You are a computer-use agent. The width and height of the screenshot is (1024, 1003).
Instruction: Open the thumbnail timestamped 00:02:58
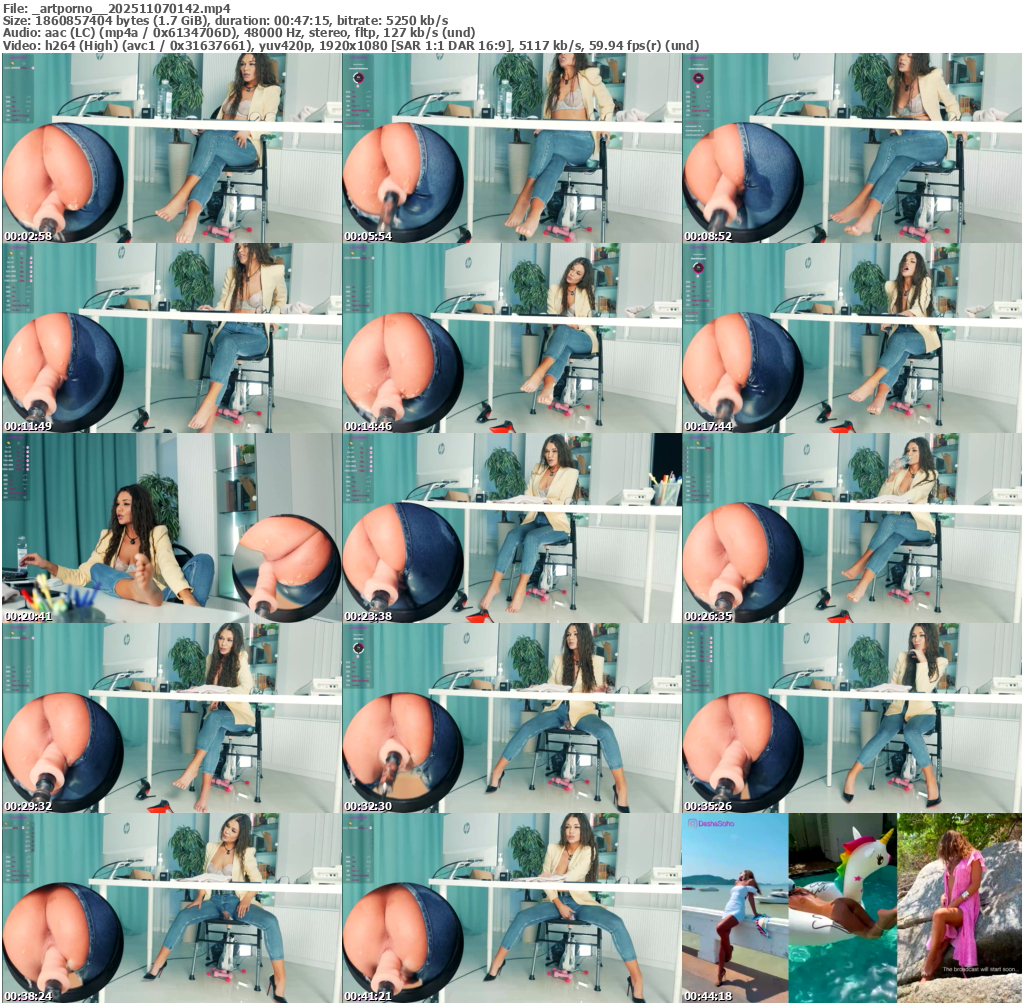(x=172, y=148)
